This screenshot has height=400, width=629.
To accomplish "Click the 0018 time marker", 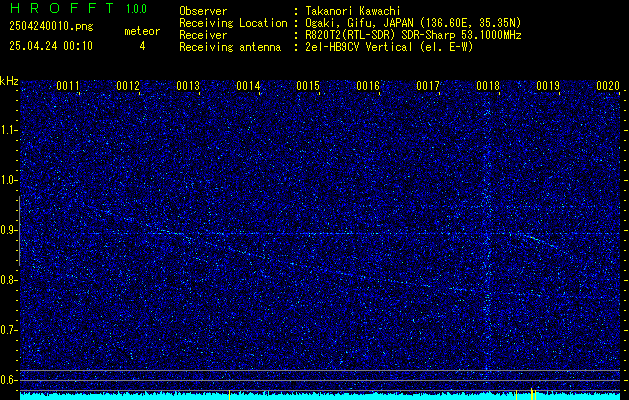I will click(x=488, y=86).
